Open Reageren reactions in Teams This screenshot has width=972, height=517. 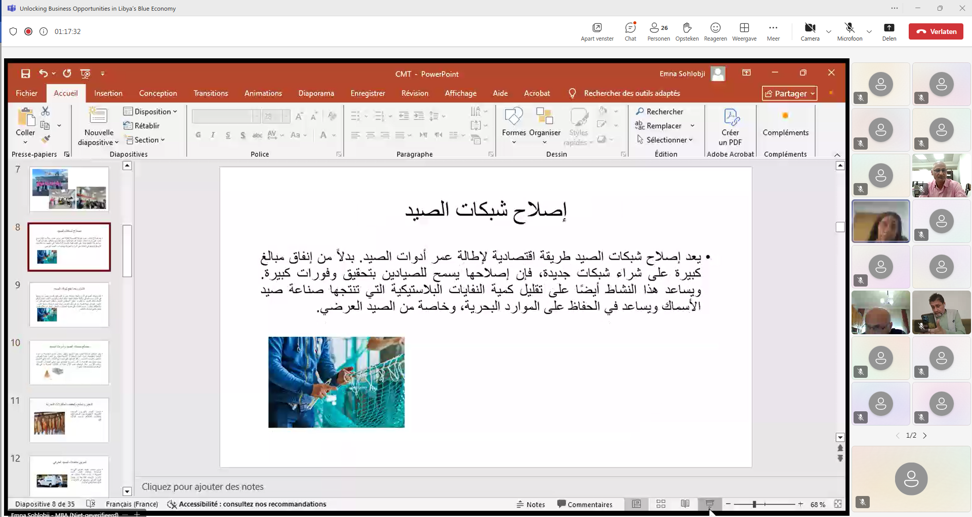(715, 32)
